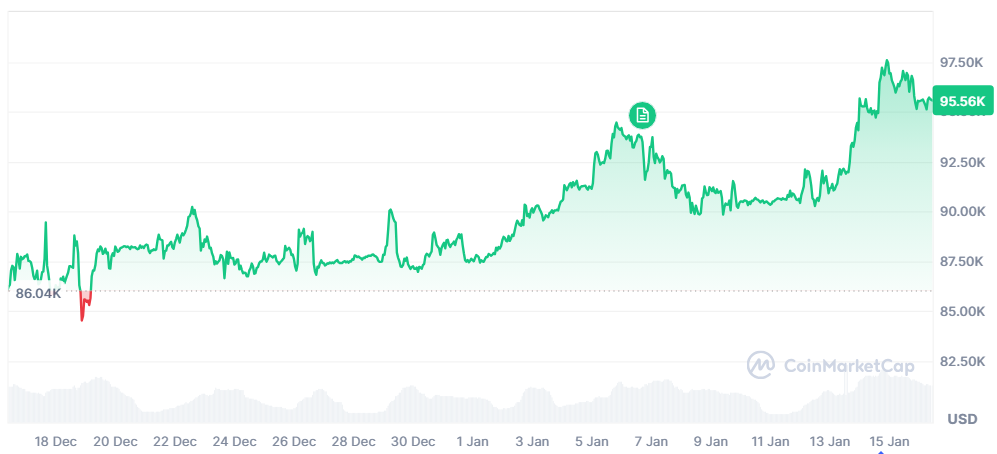Select the 85.00K axis label
Image resolution: width=997 pixels, height=454 pixels.
click(x=963, y=312)
